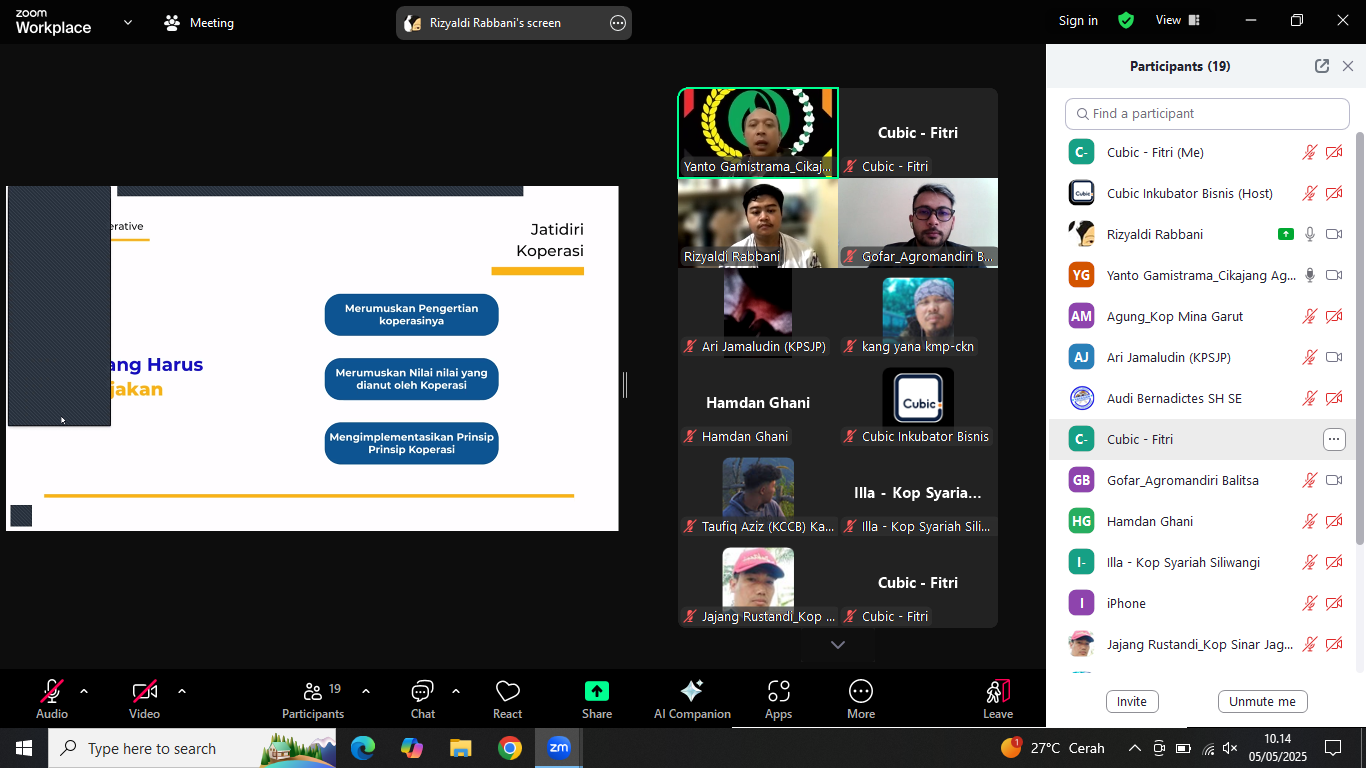This screenshot has width=1366, height=768.
Task: Click Sign in at top bar
Action: pos(1078,20)
